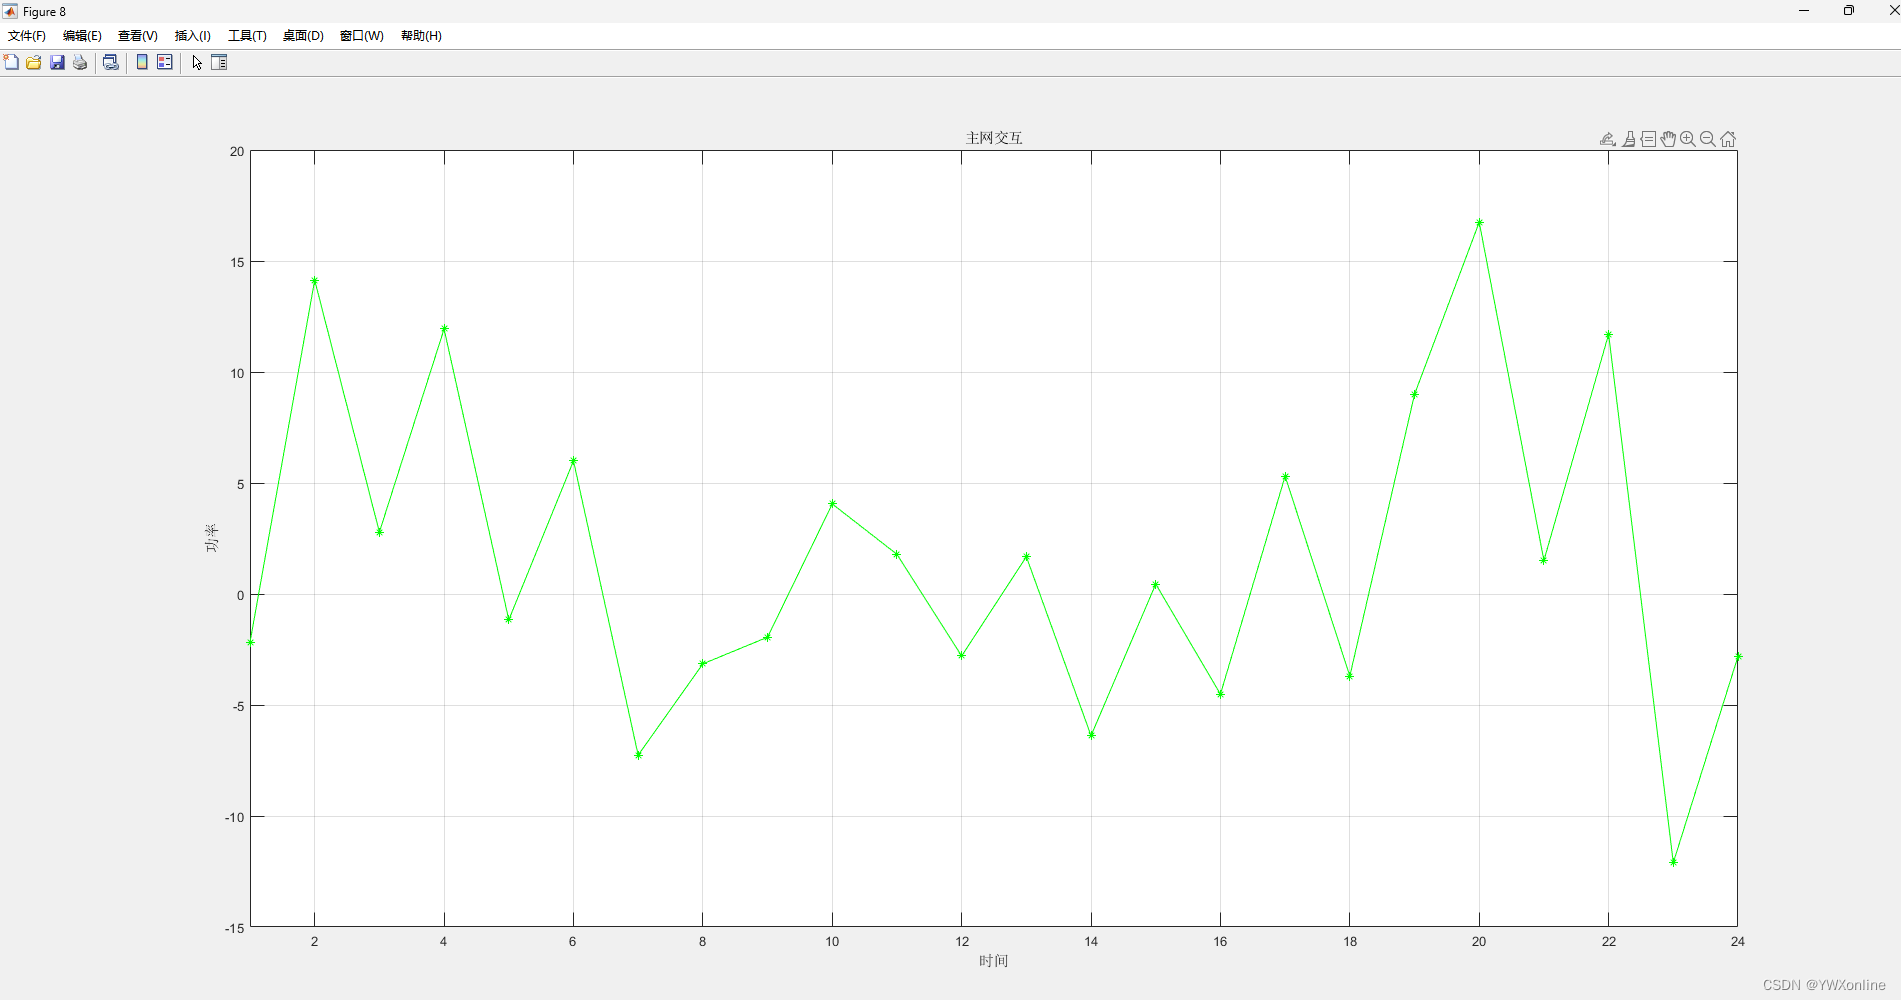Viewport: 1901px width, 1000px height.
Task: Open the property inspector icon
Action: coord(219,62)
